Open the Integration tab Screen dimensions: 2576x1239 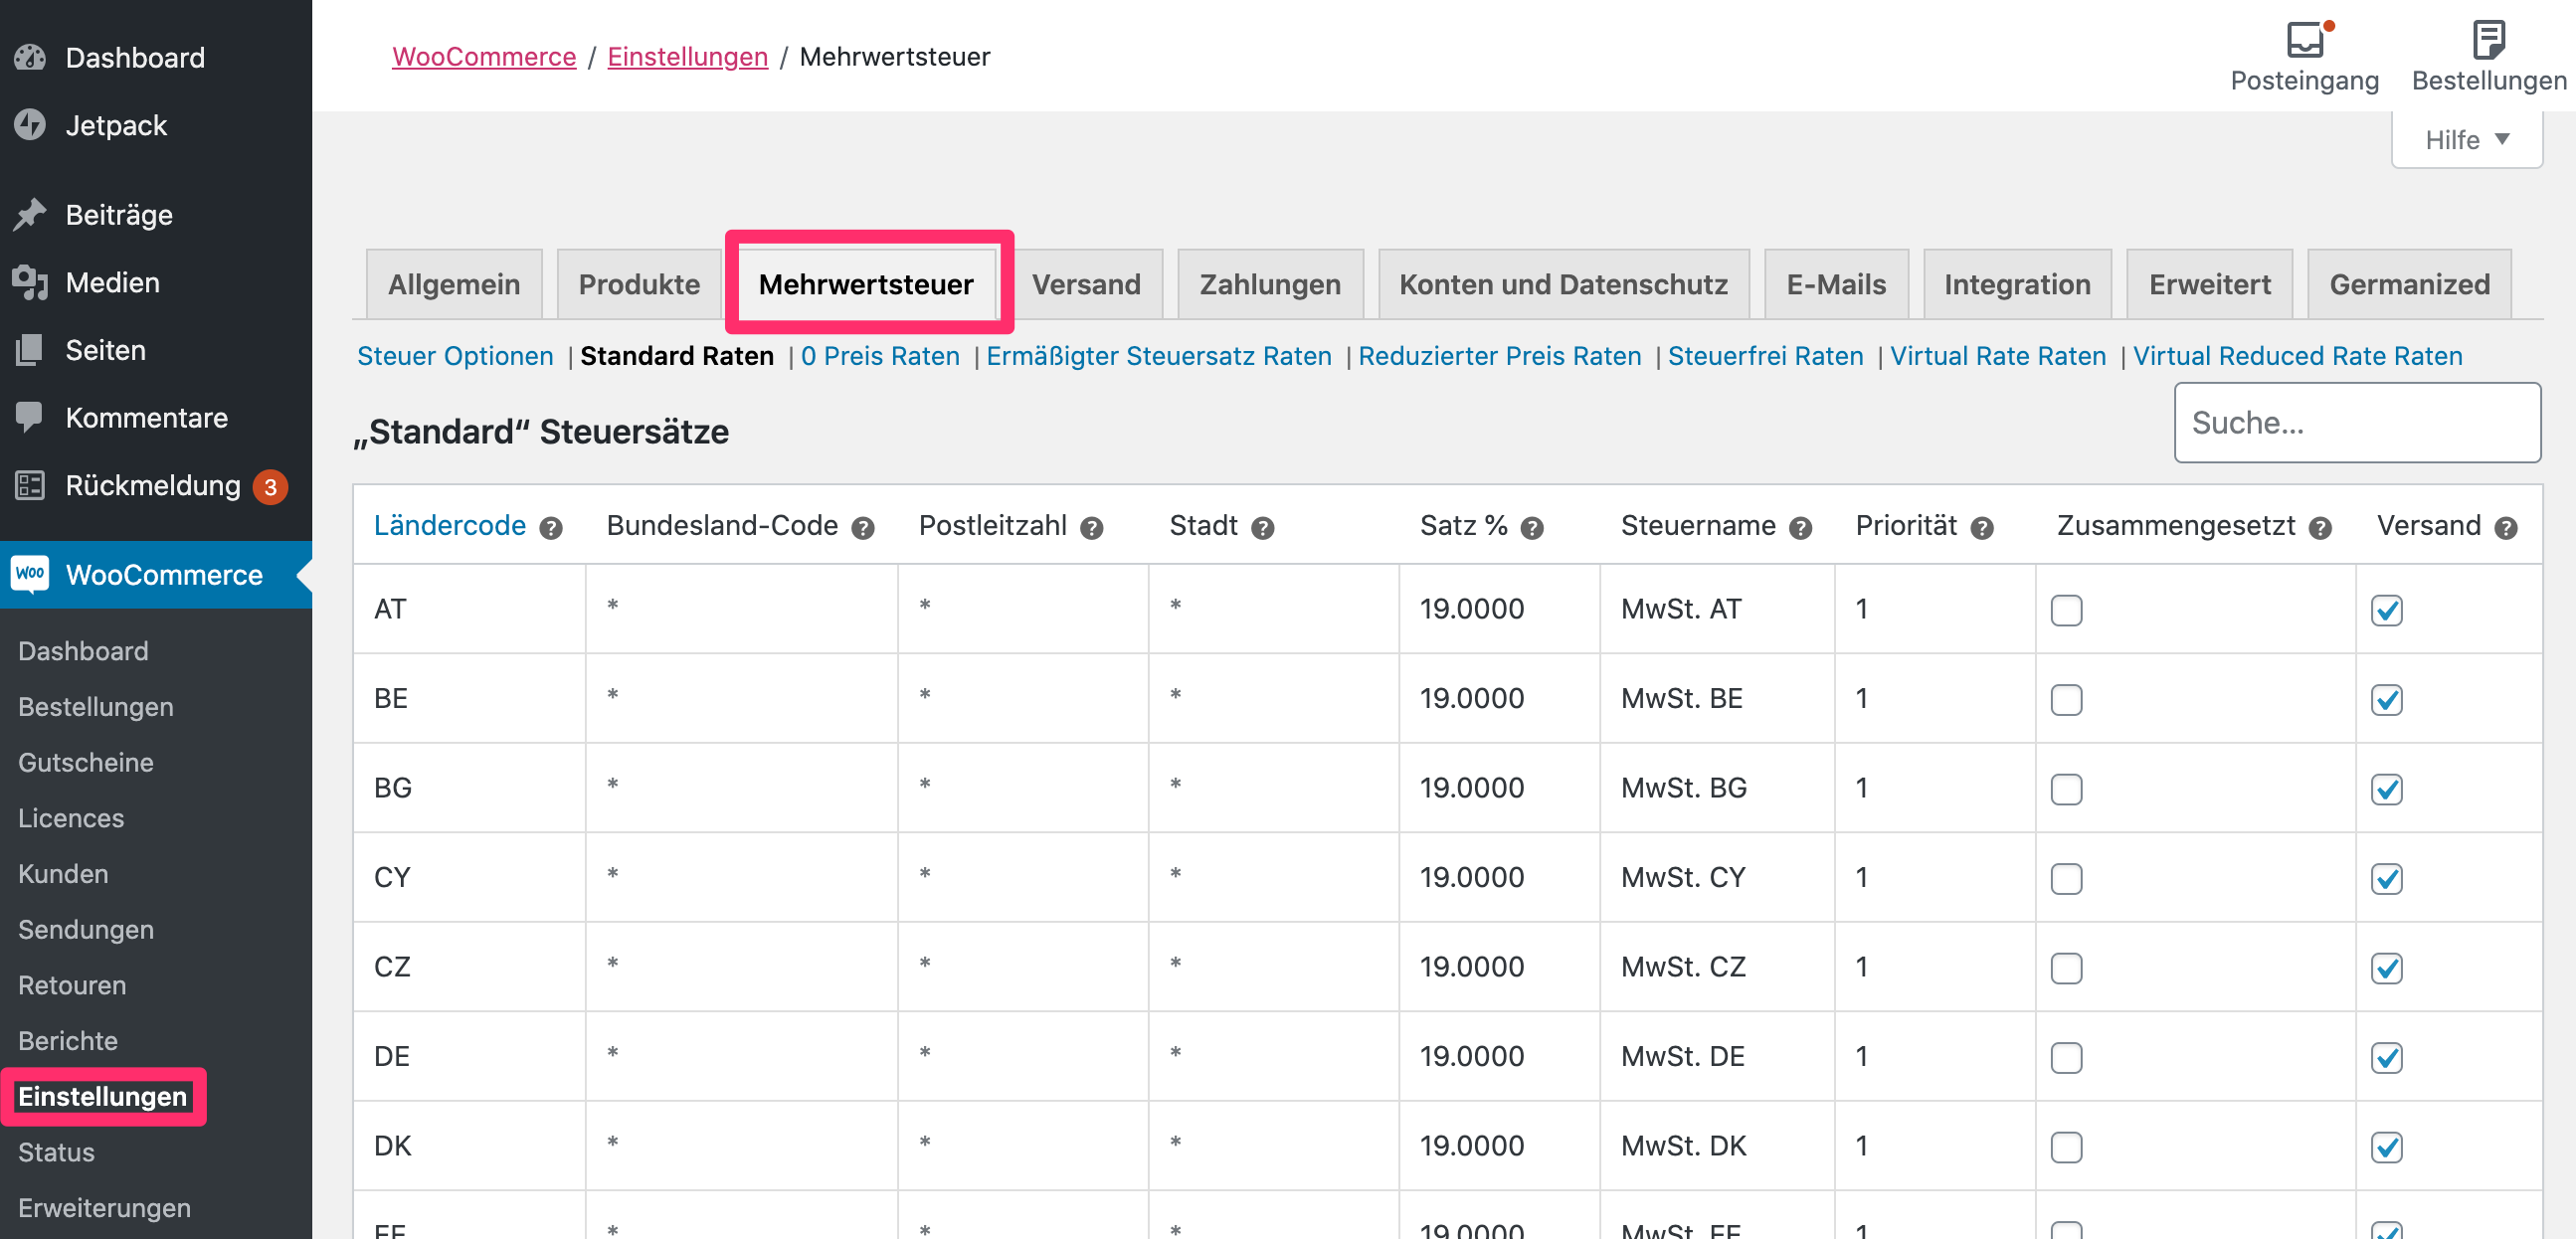[2017, 284]
